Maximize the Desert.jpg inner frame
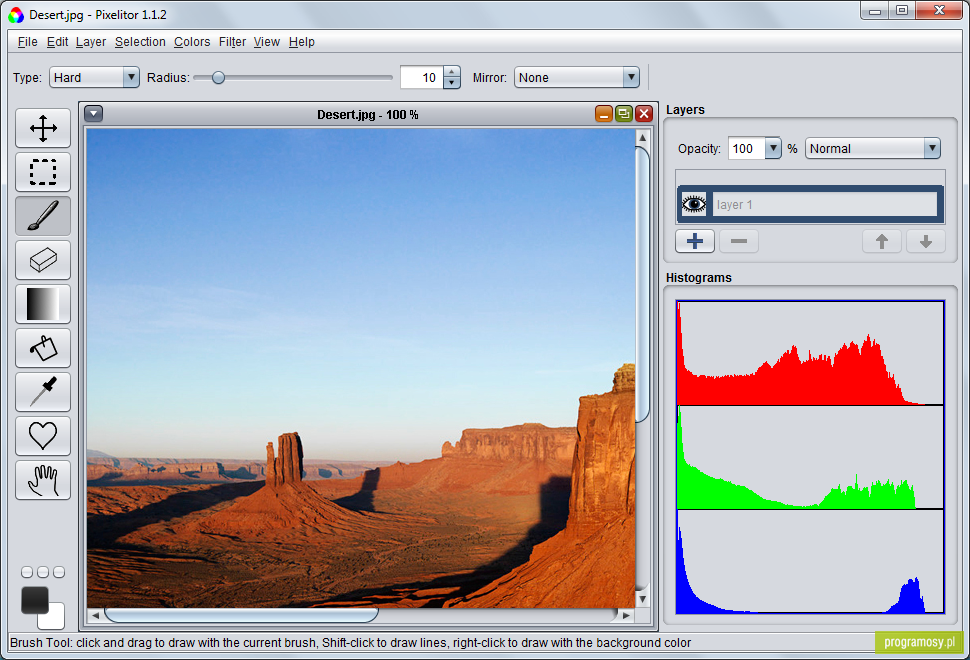The width and height of the screenshot is (970, 660). click(x=624, y=114)
